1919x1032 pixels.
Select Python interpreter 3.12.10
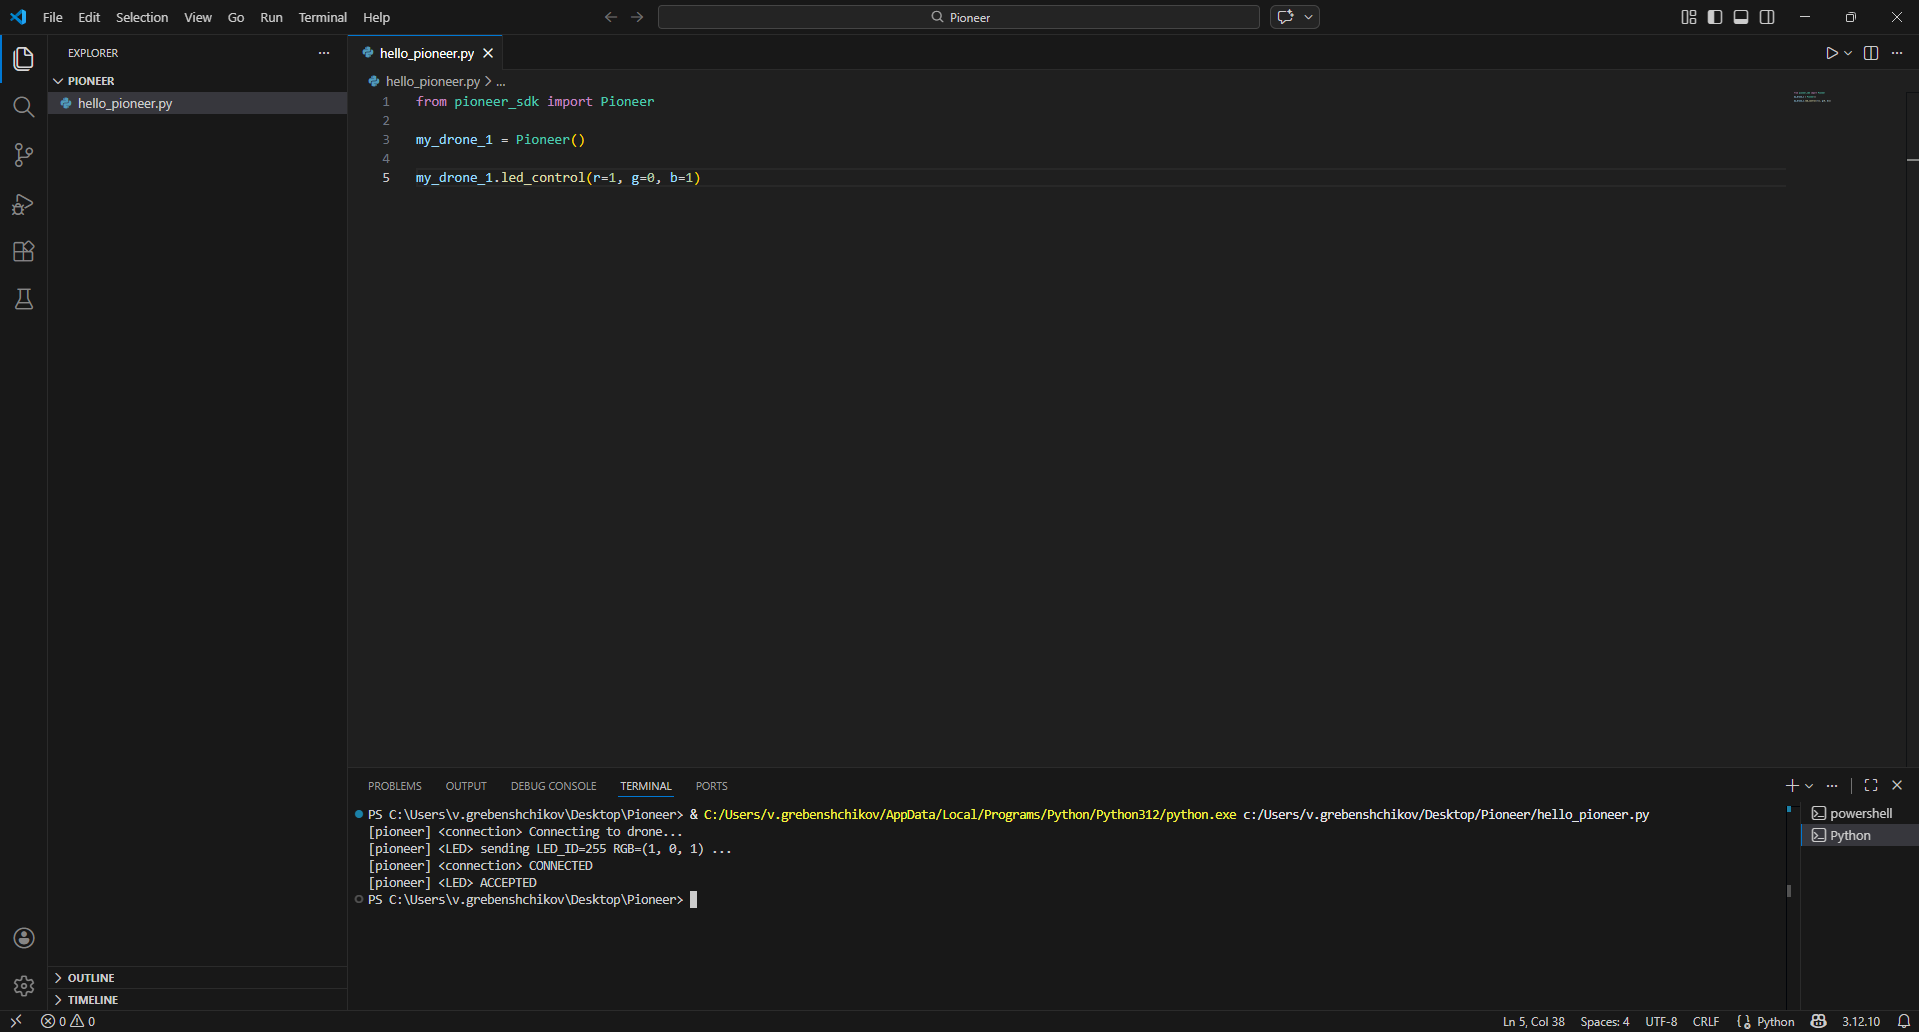tap(1861, 1021)
